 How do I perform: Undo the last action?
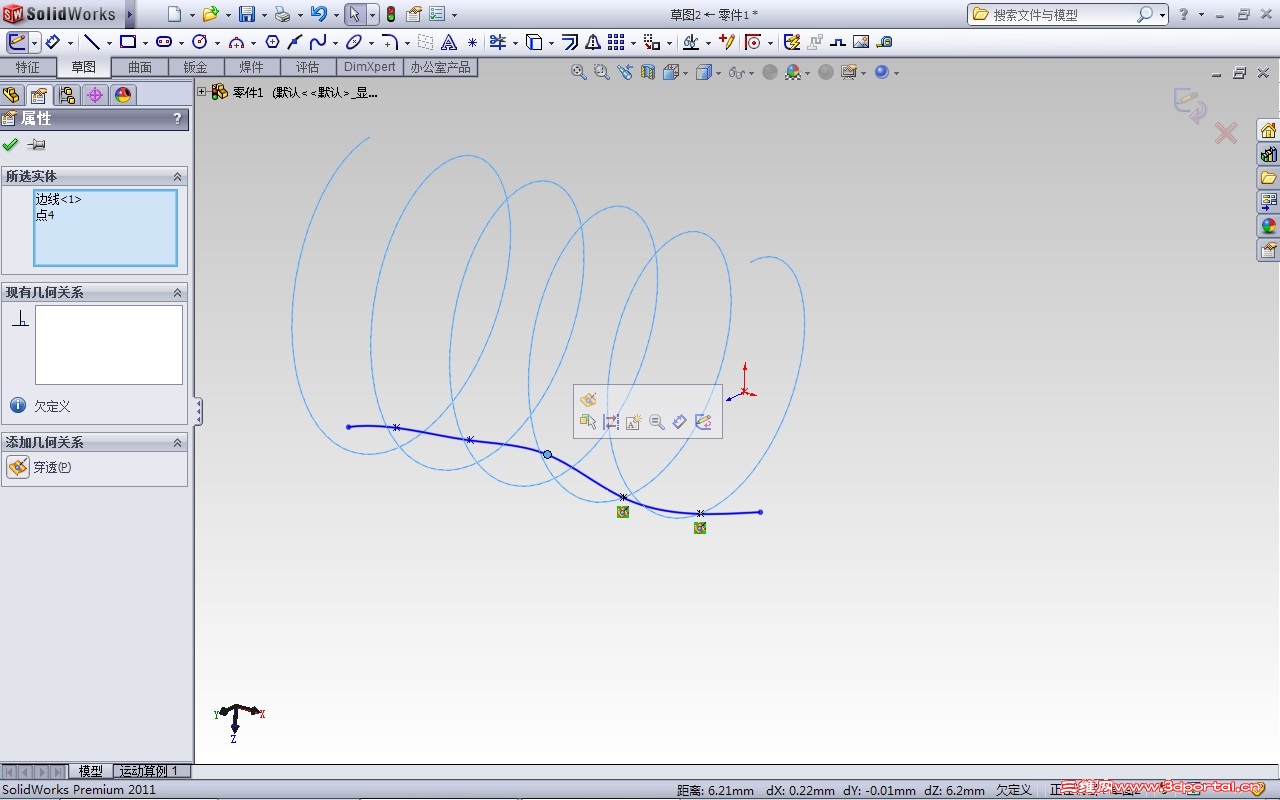pyautogui.click(x=318, y=14)
